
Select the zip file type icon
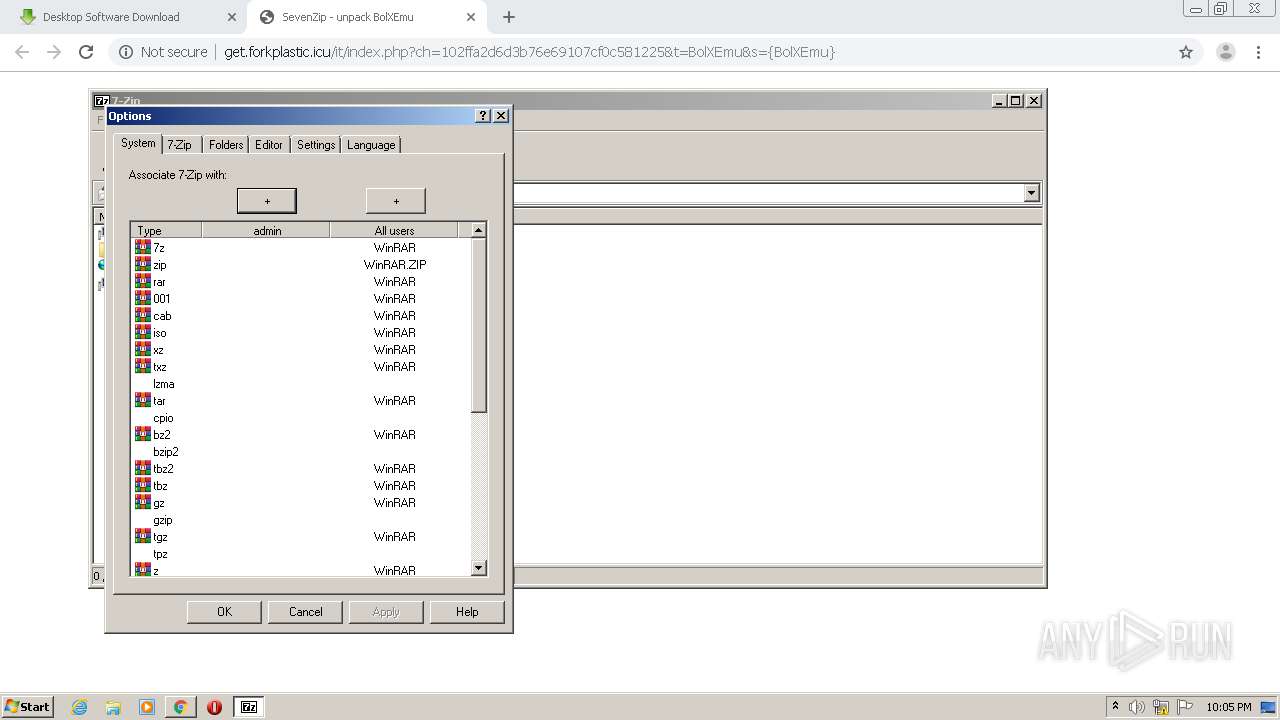click(143, 264)
